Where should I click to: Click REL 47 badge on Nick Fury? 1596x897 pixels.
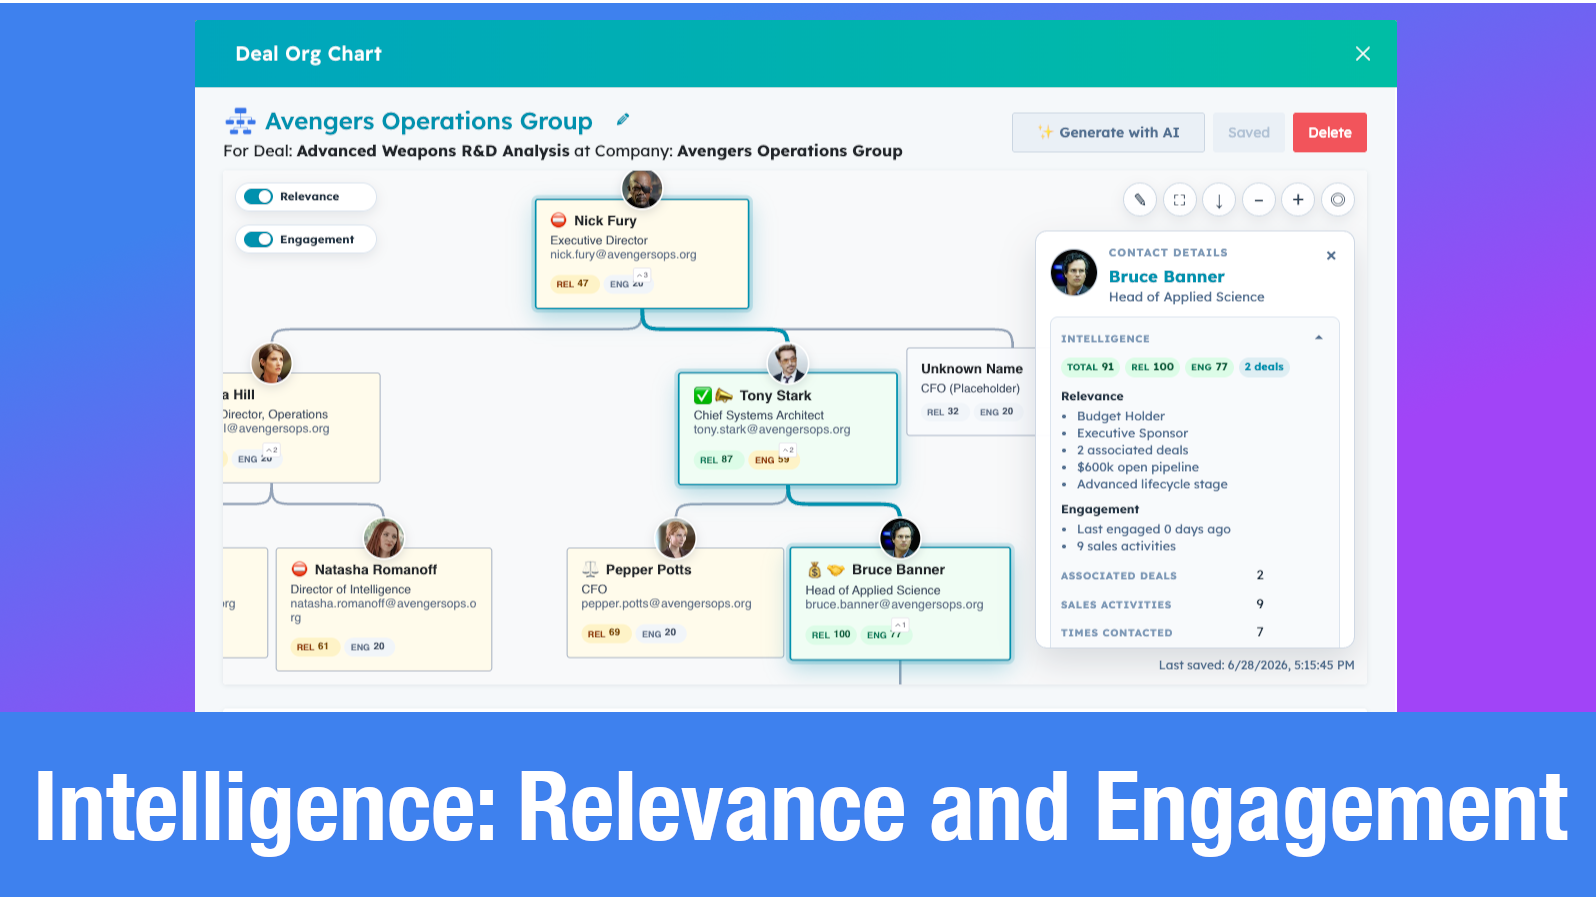coord(572,284)
